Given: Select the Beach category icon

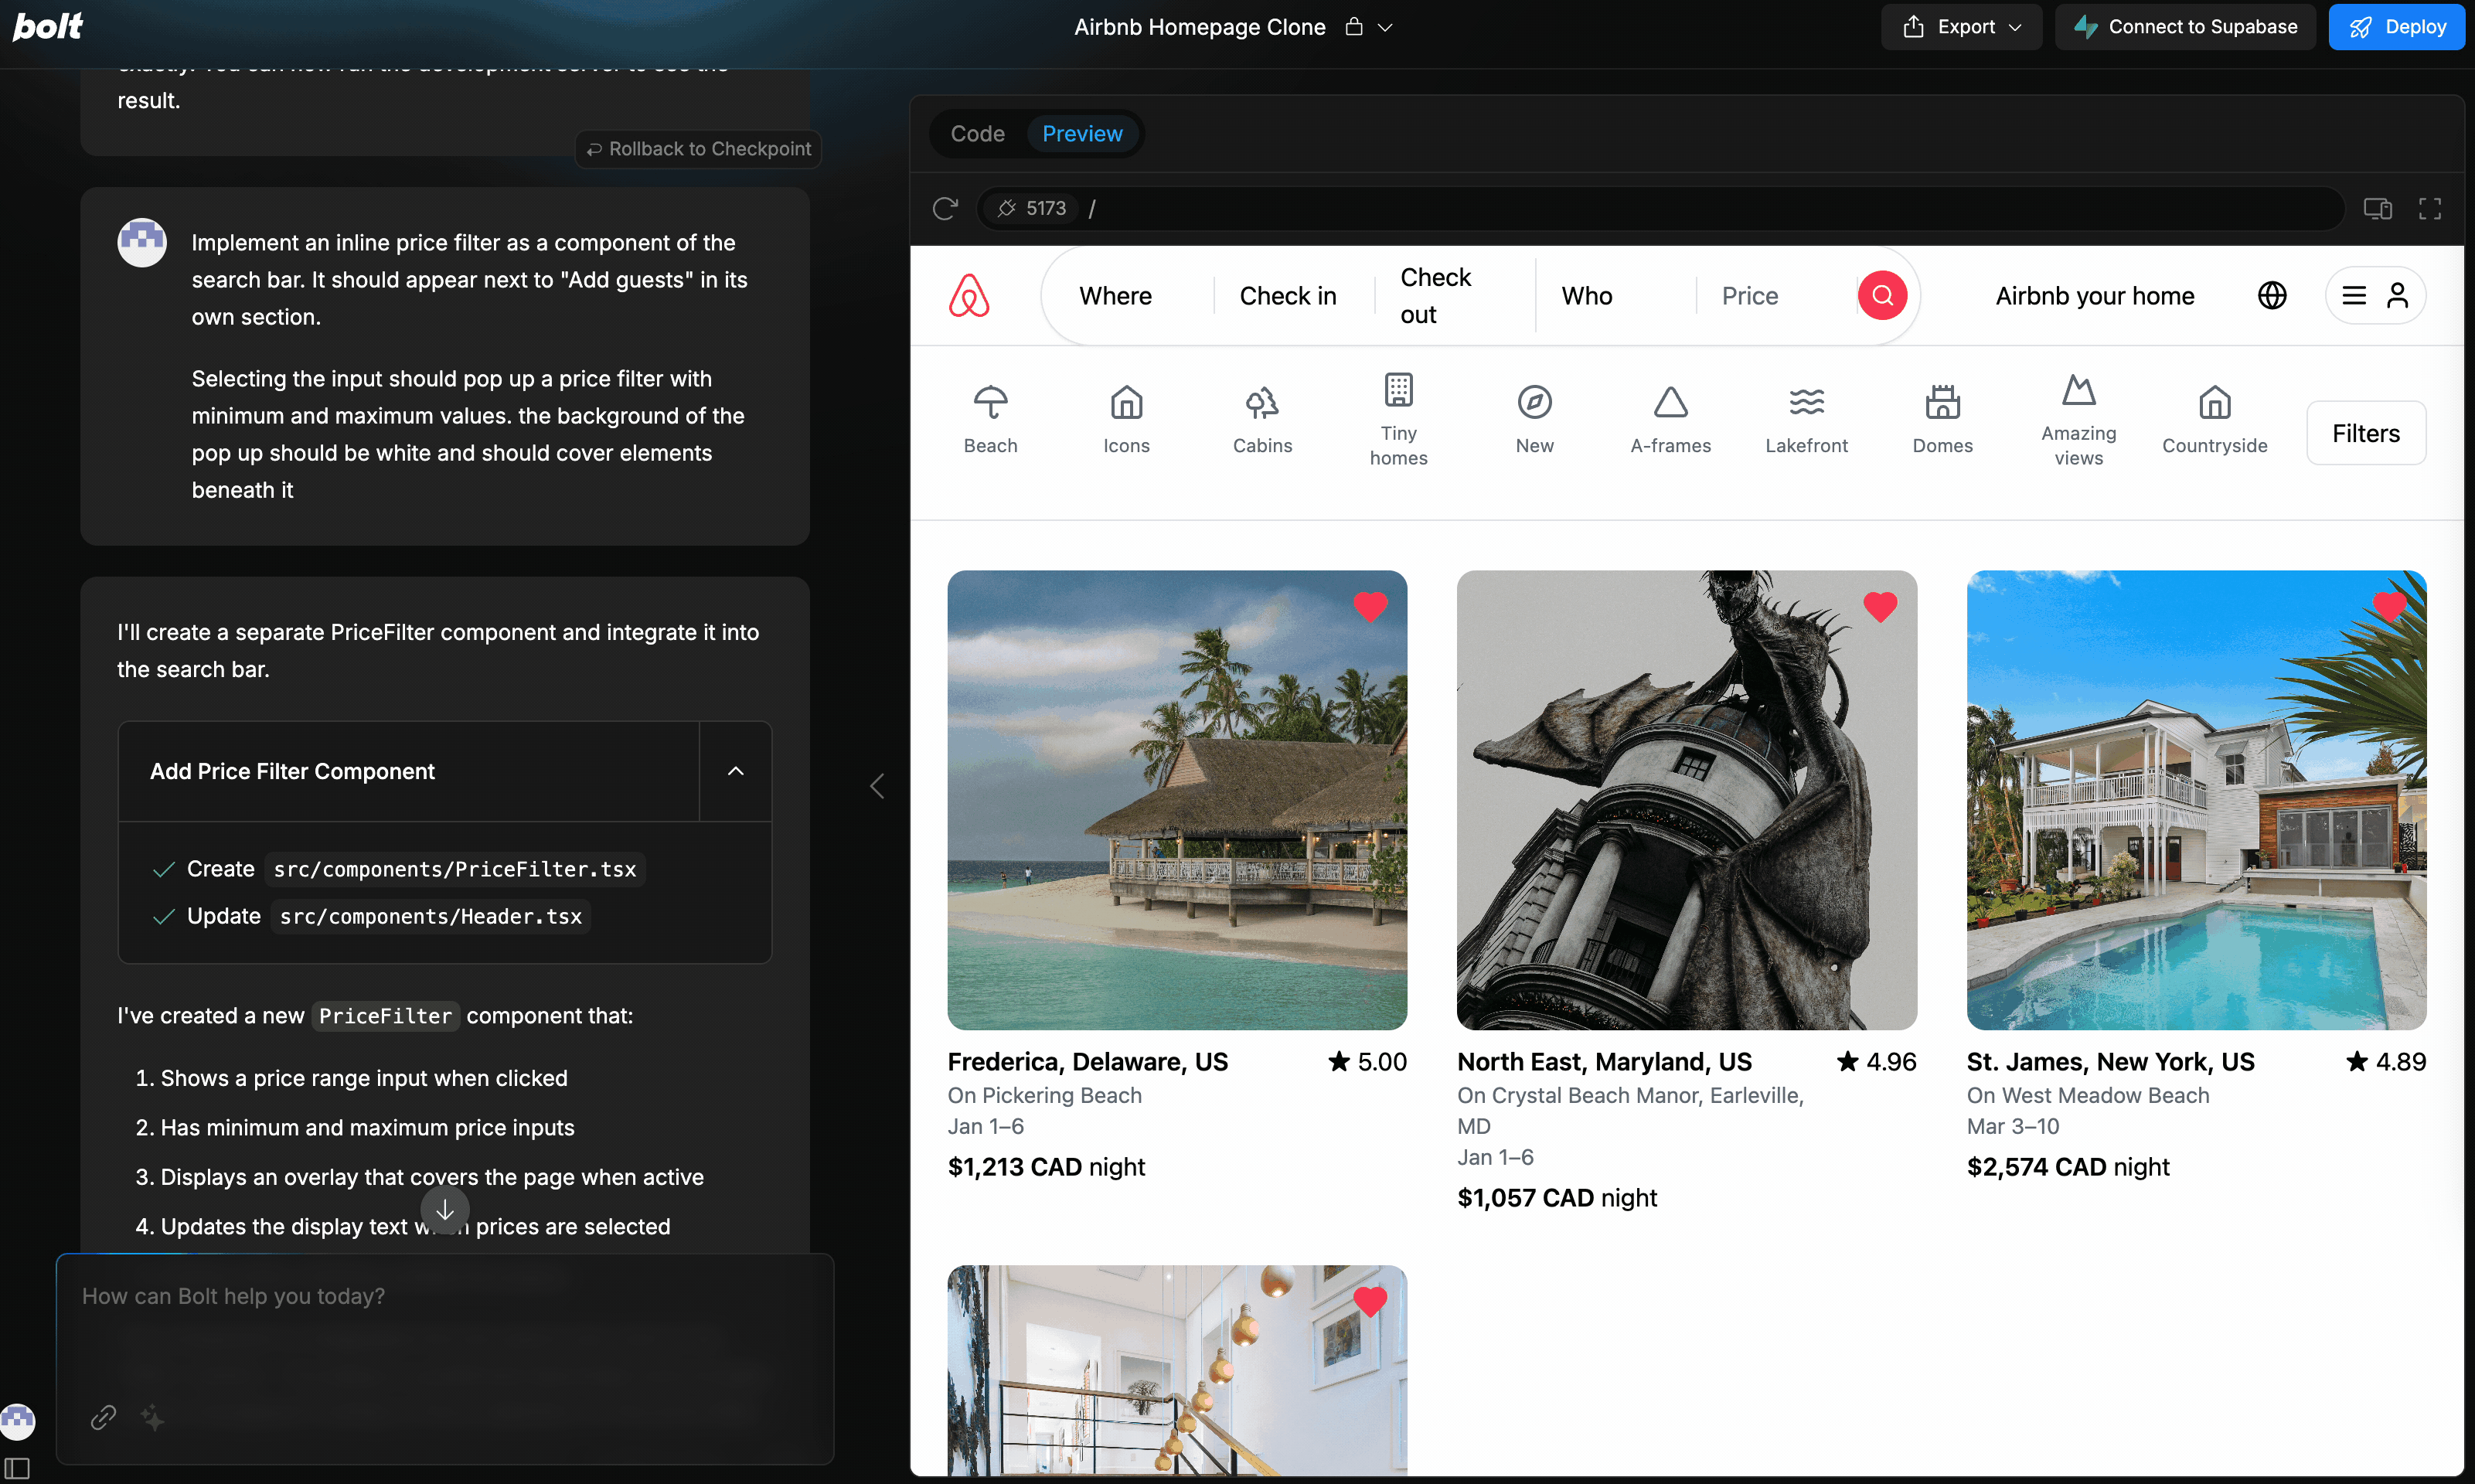Looking at the screenshot, I should pyautogui.click(x=990, y=402).
